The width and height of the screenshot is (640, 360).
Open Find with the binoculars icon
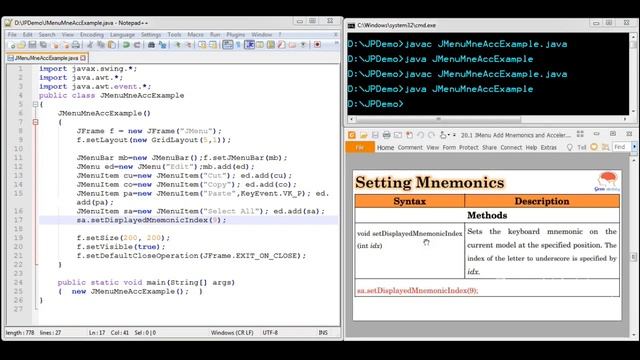(151, 45)
